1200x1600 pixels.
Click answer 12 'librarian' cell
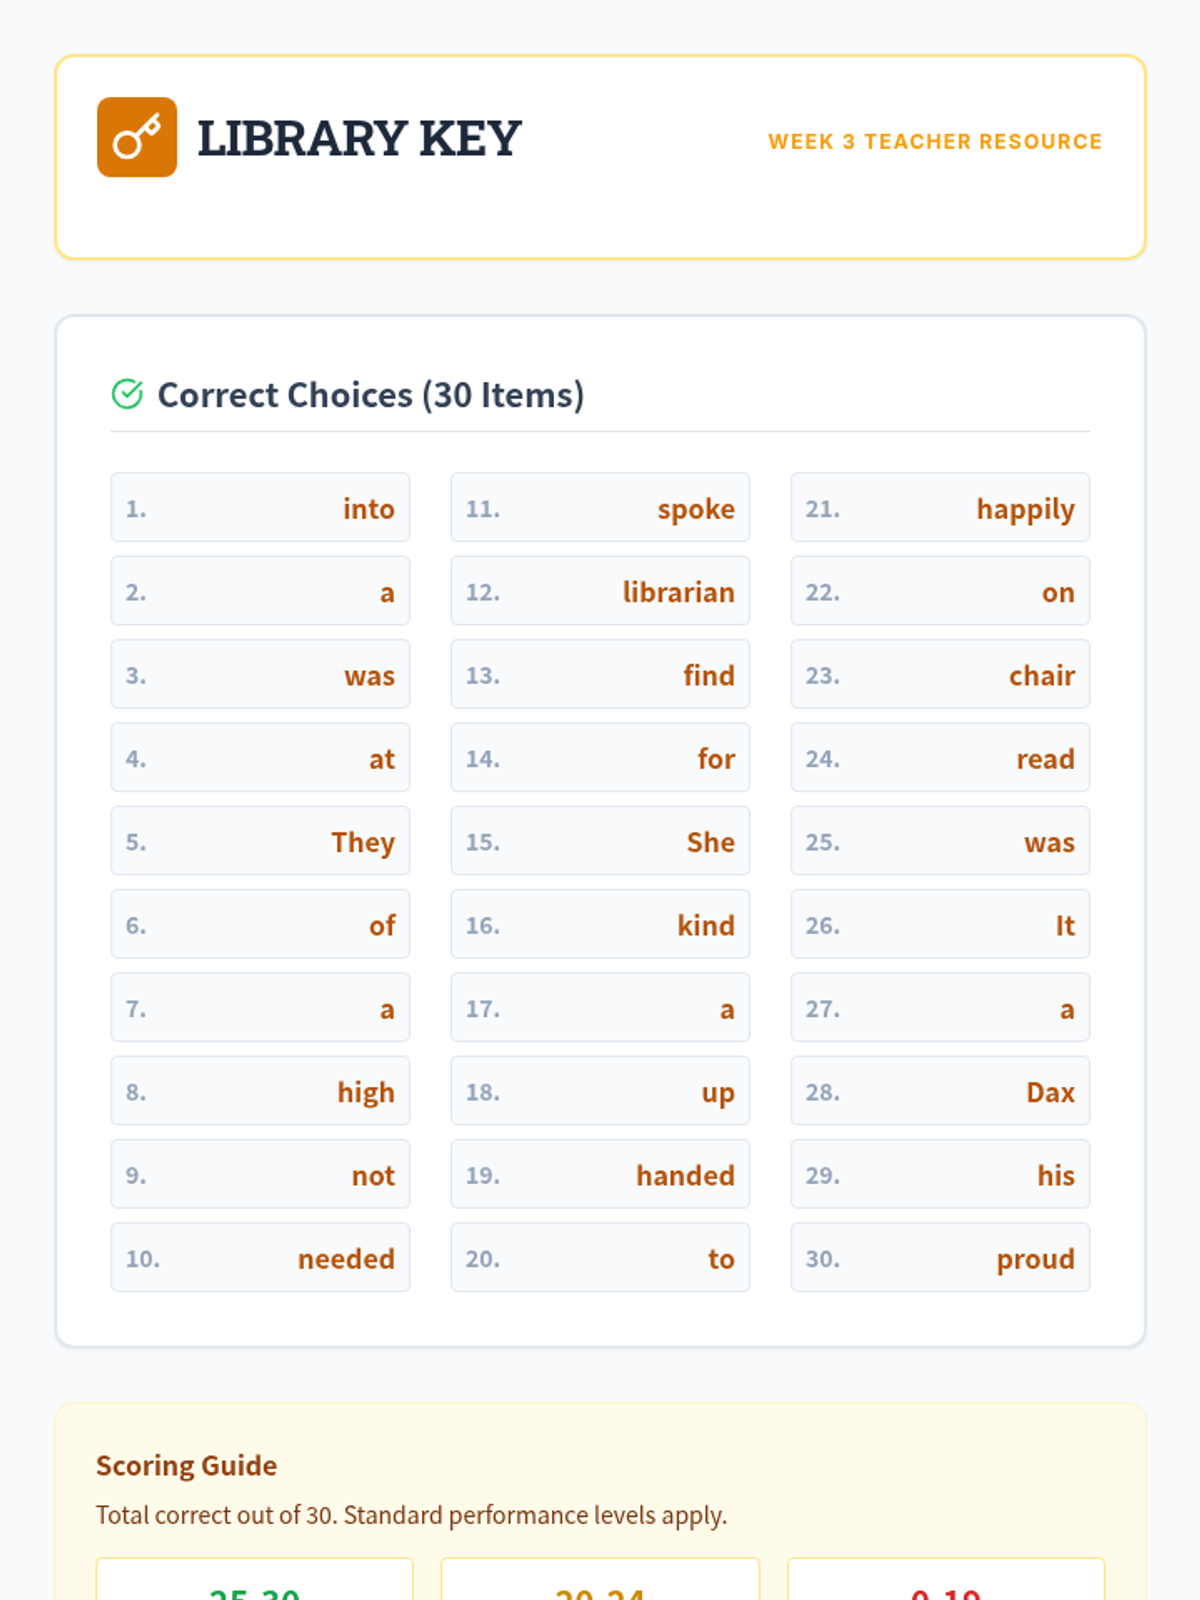pos(600,591)
